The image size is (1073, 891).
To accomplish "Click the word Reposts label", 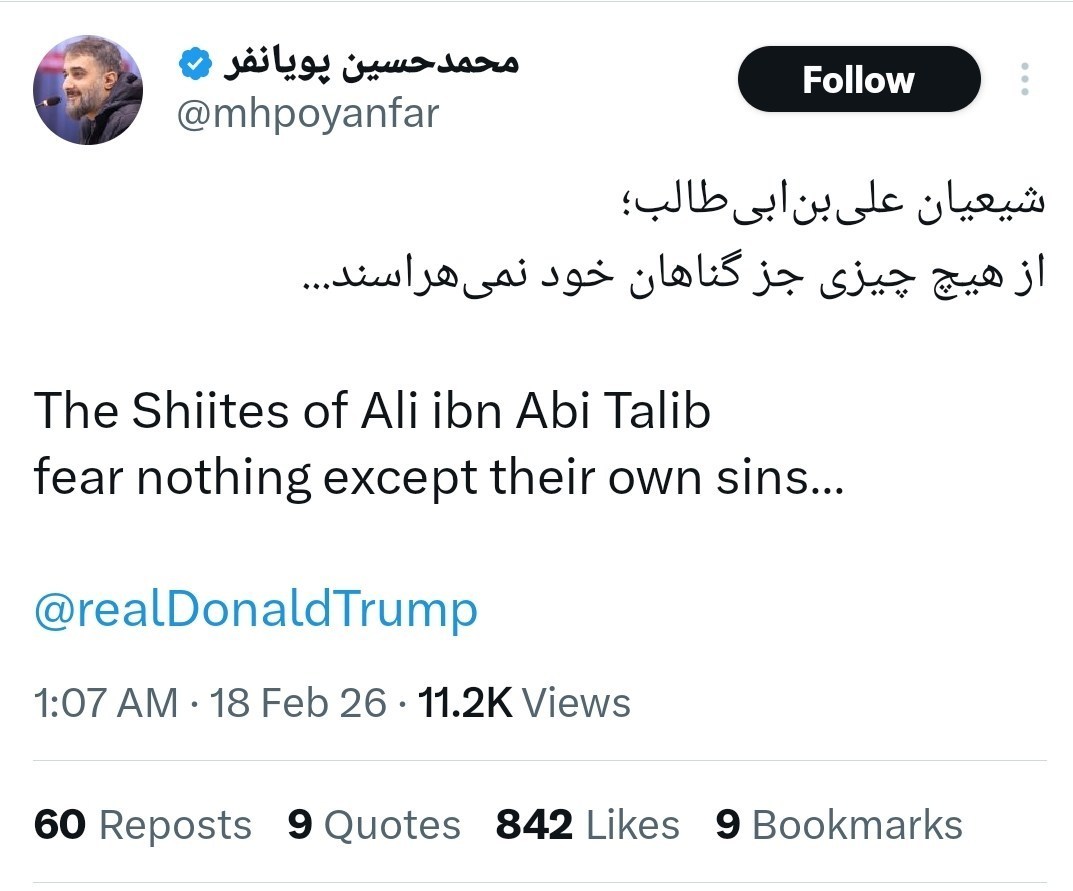I will coord(175,824).
